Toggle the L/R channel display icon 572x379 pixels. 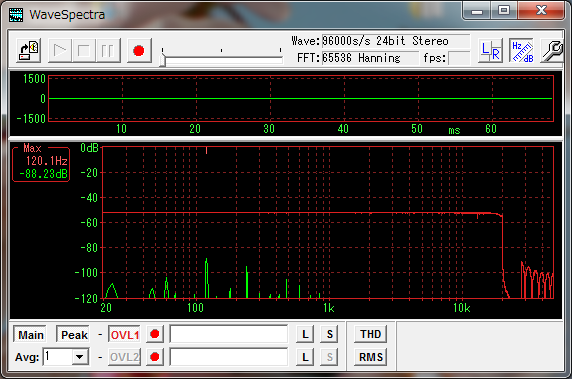click(490, 51)
